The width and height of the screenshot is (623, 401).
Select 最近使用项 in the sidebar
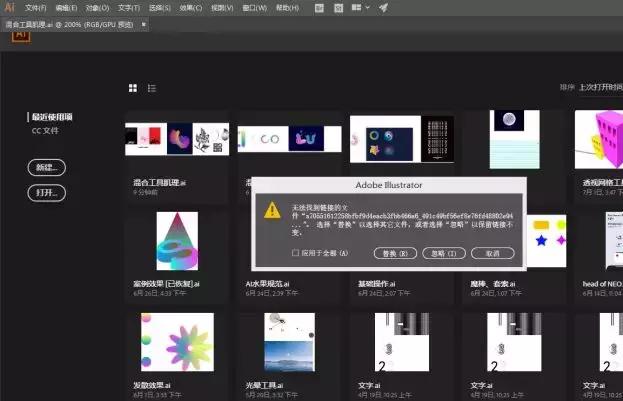pos(52,117)
